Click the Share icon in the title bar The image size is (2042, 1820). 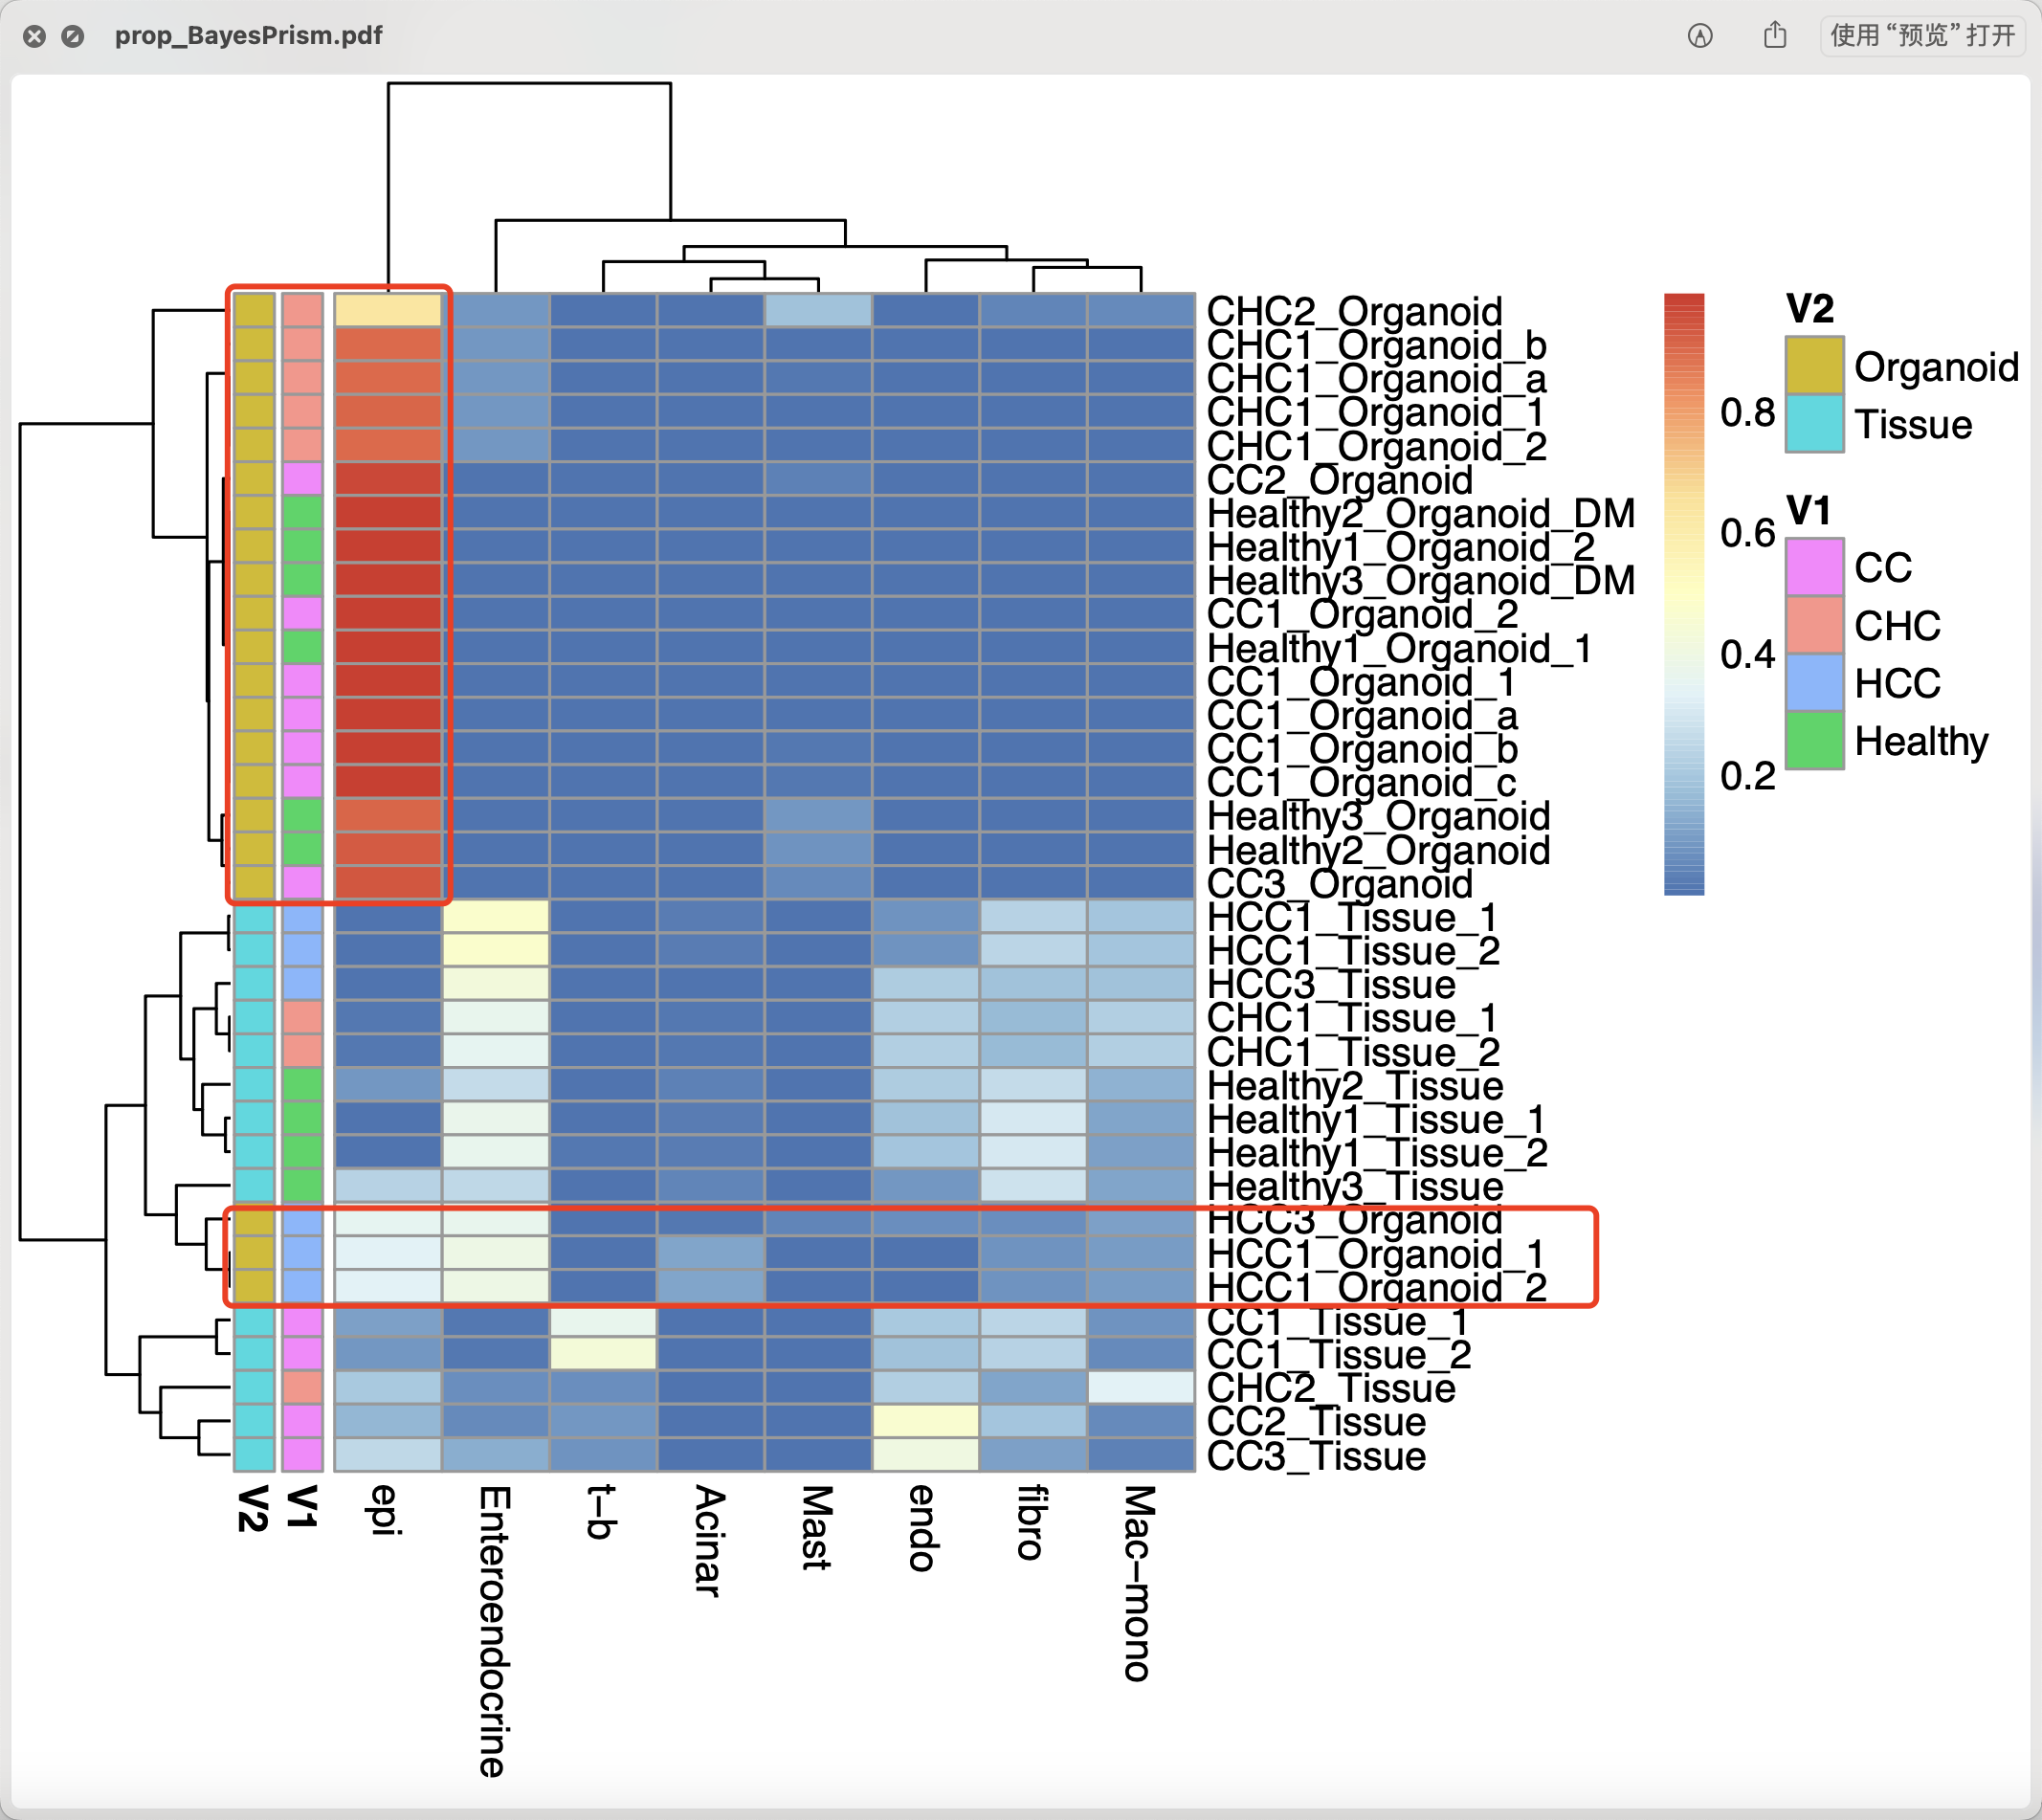coord(1775,35)
